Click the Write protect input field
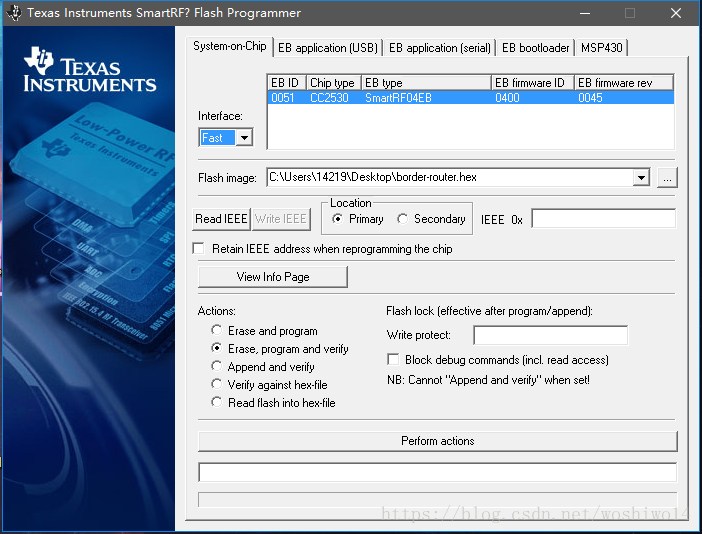Viewport: 702px width, 534px height. pos(550,335)
